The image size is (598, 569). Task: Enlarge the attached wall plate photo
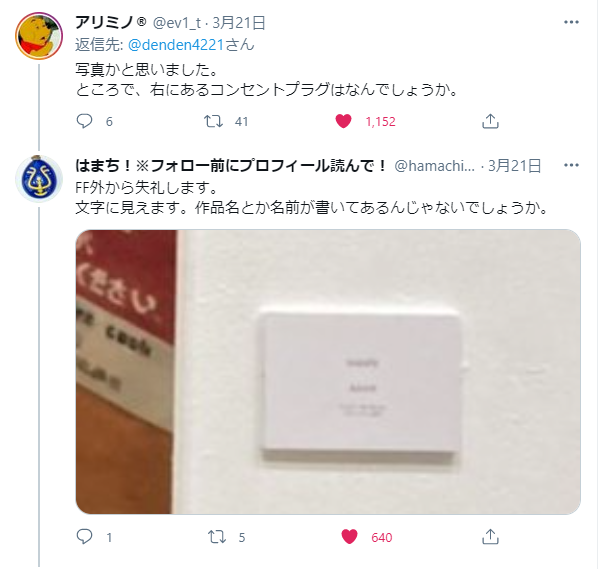pyautogui.click(x=328, y=372)
